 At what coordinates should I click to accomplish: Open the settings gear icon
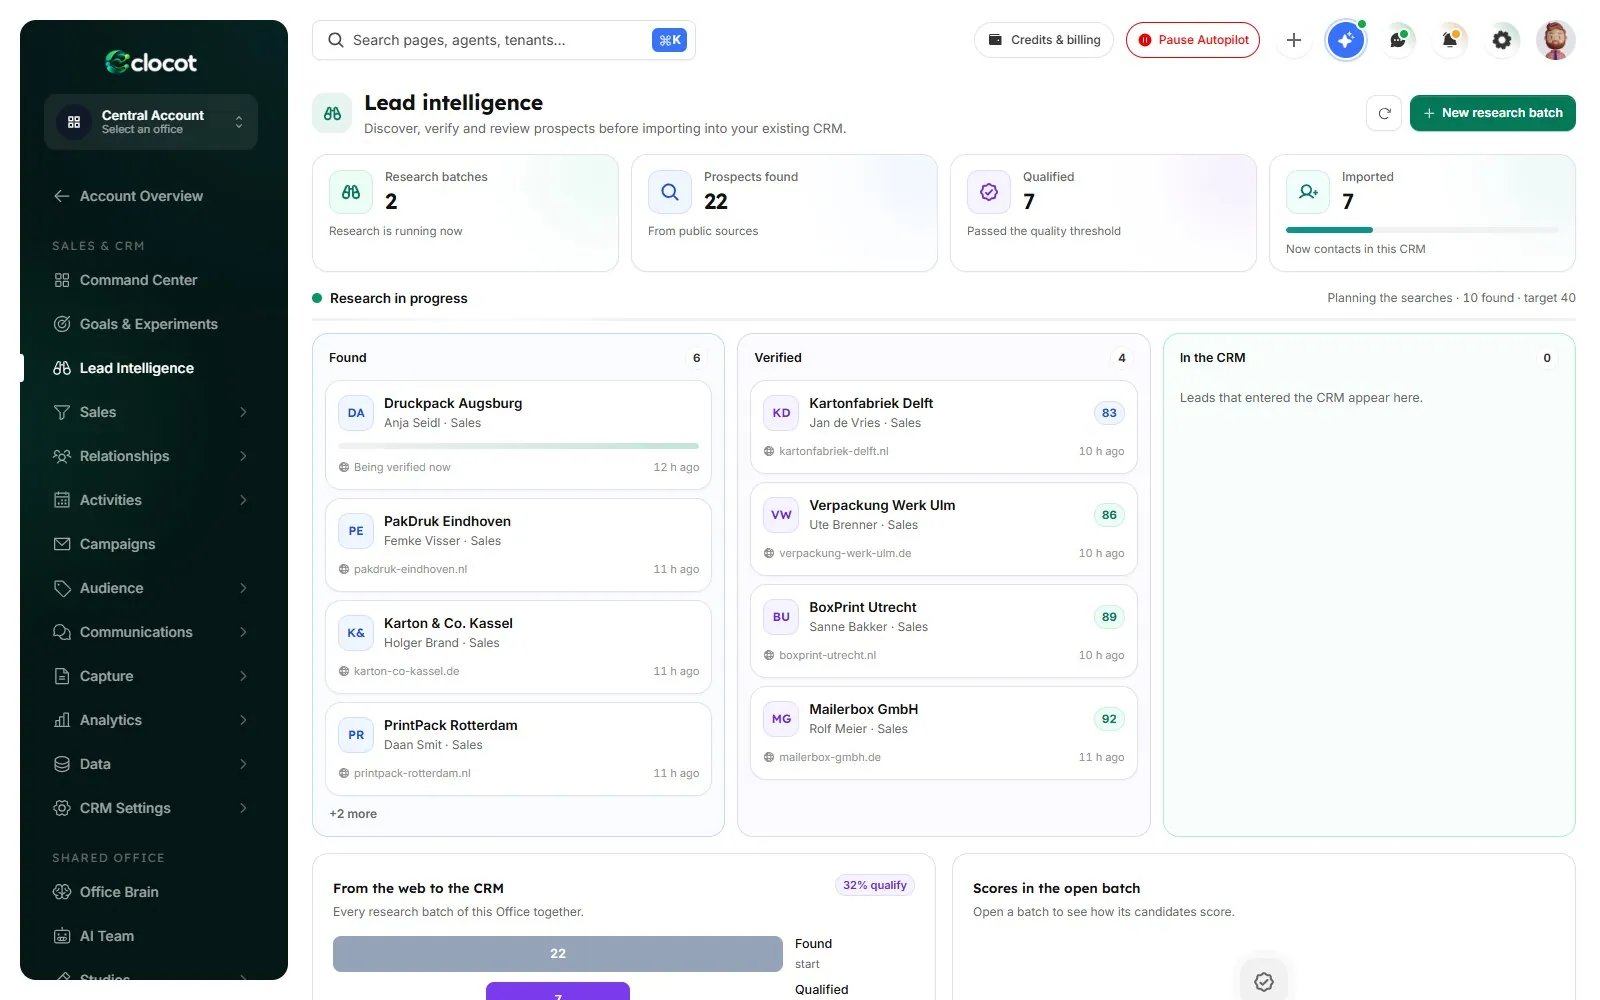[1502, 40]
